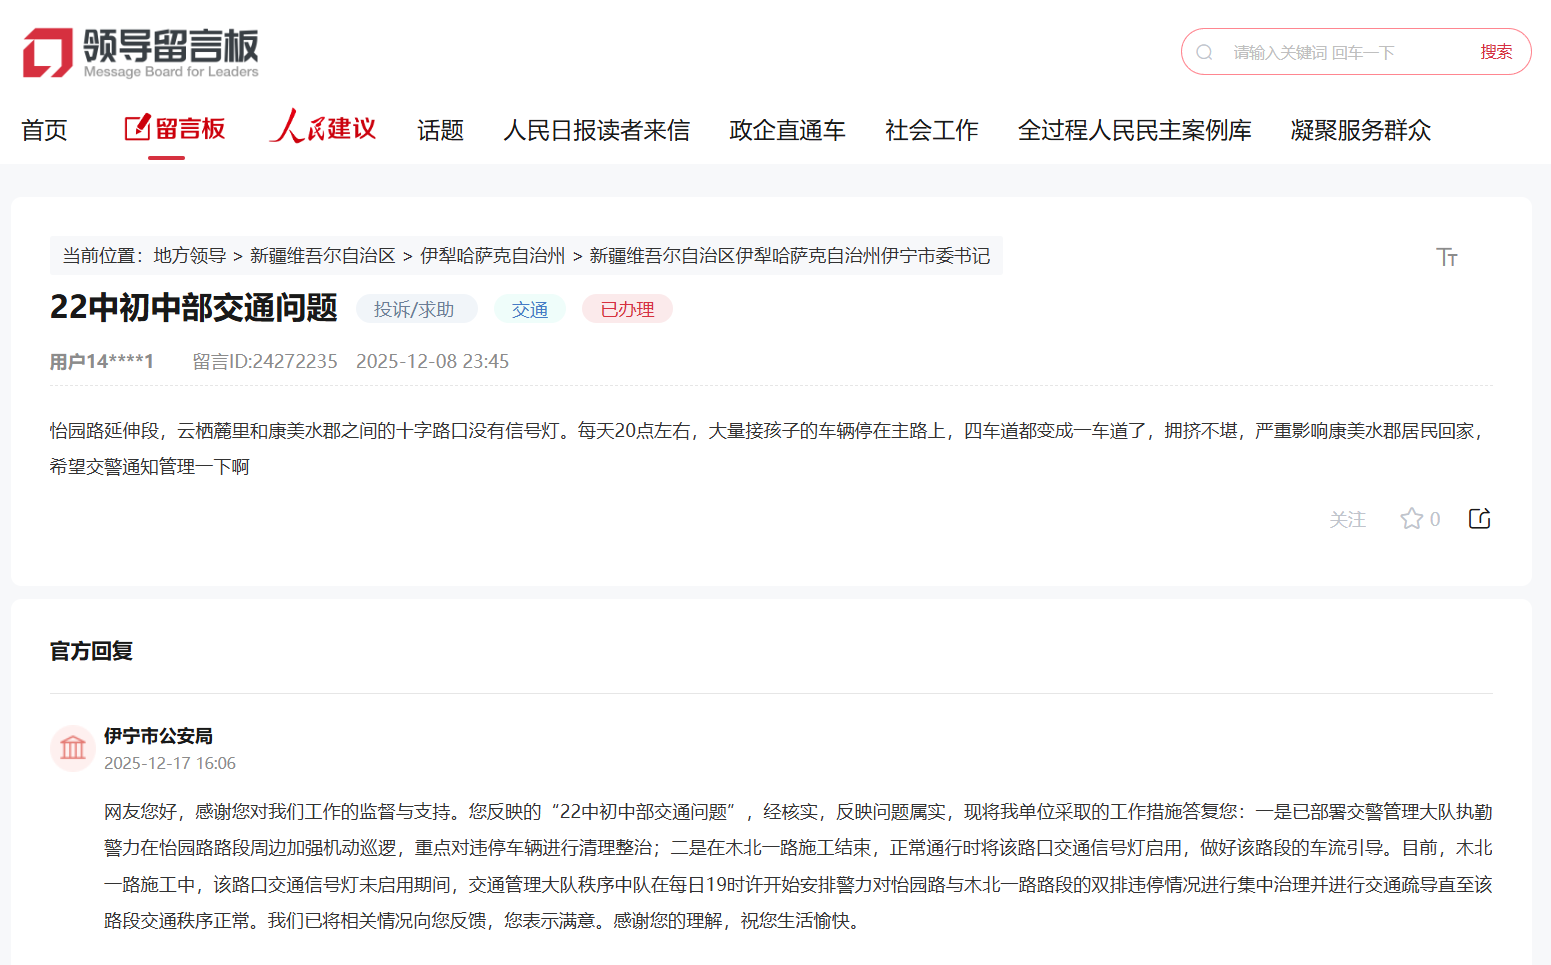Click the 地方领导 breadcrumb link
1551x965 pixels.
[x=189, y=256]
